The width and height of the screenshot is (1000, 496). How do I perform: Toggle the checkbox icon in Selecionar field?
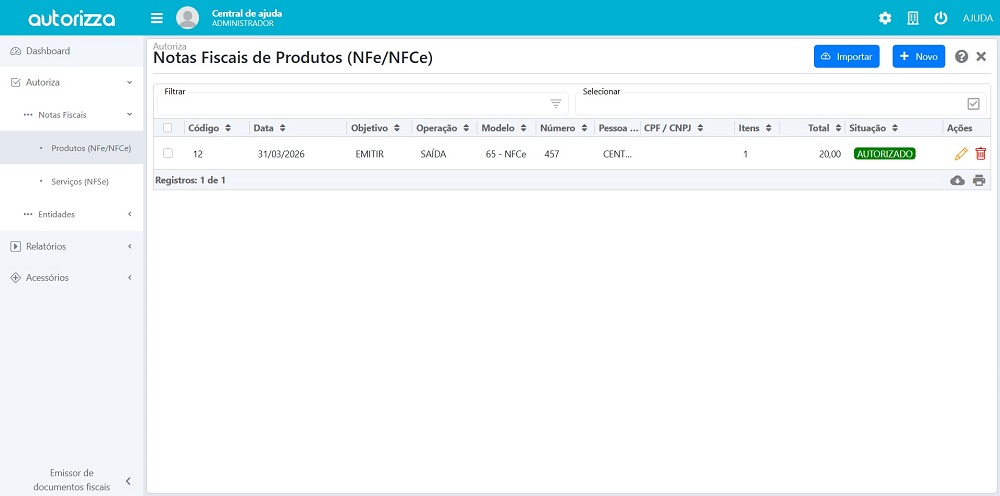coord(973,104)
